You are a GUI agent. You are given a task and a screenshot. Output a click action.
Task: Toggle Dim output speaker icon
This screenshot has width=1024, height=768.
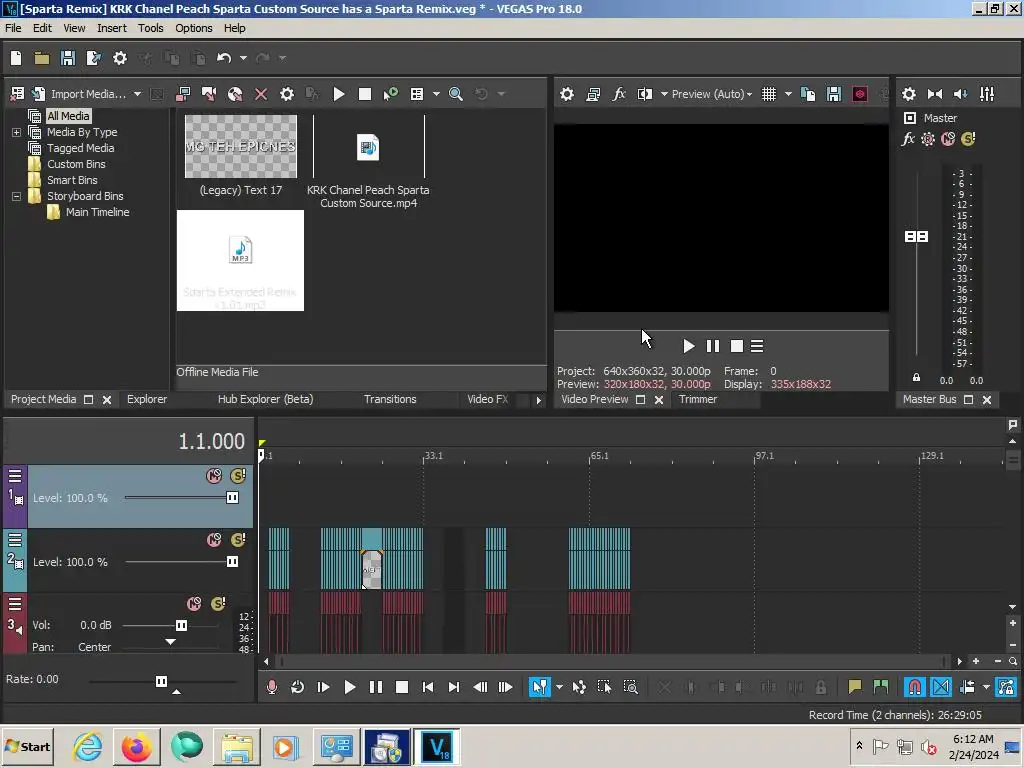[961, 94]
